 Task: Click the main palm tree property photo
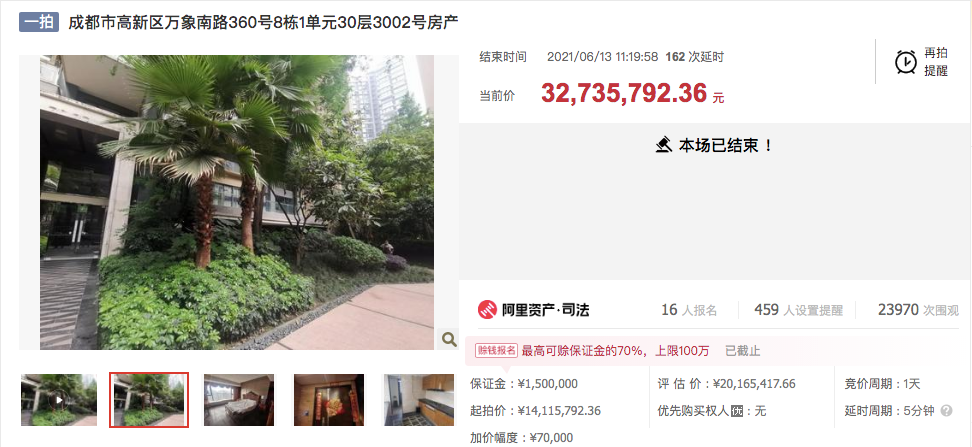237,202
